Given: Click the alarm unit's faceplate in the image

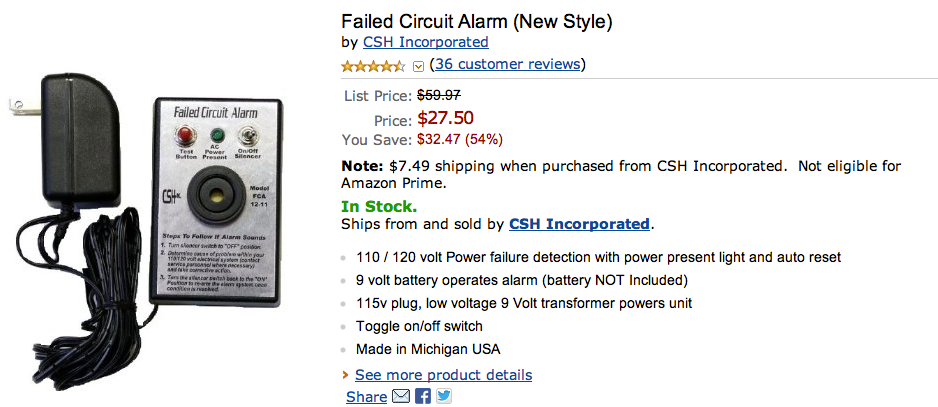Looking at the screenshot, I should (x=216, y=202).
